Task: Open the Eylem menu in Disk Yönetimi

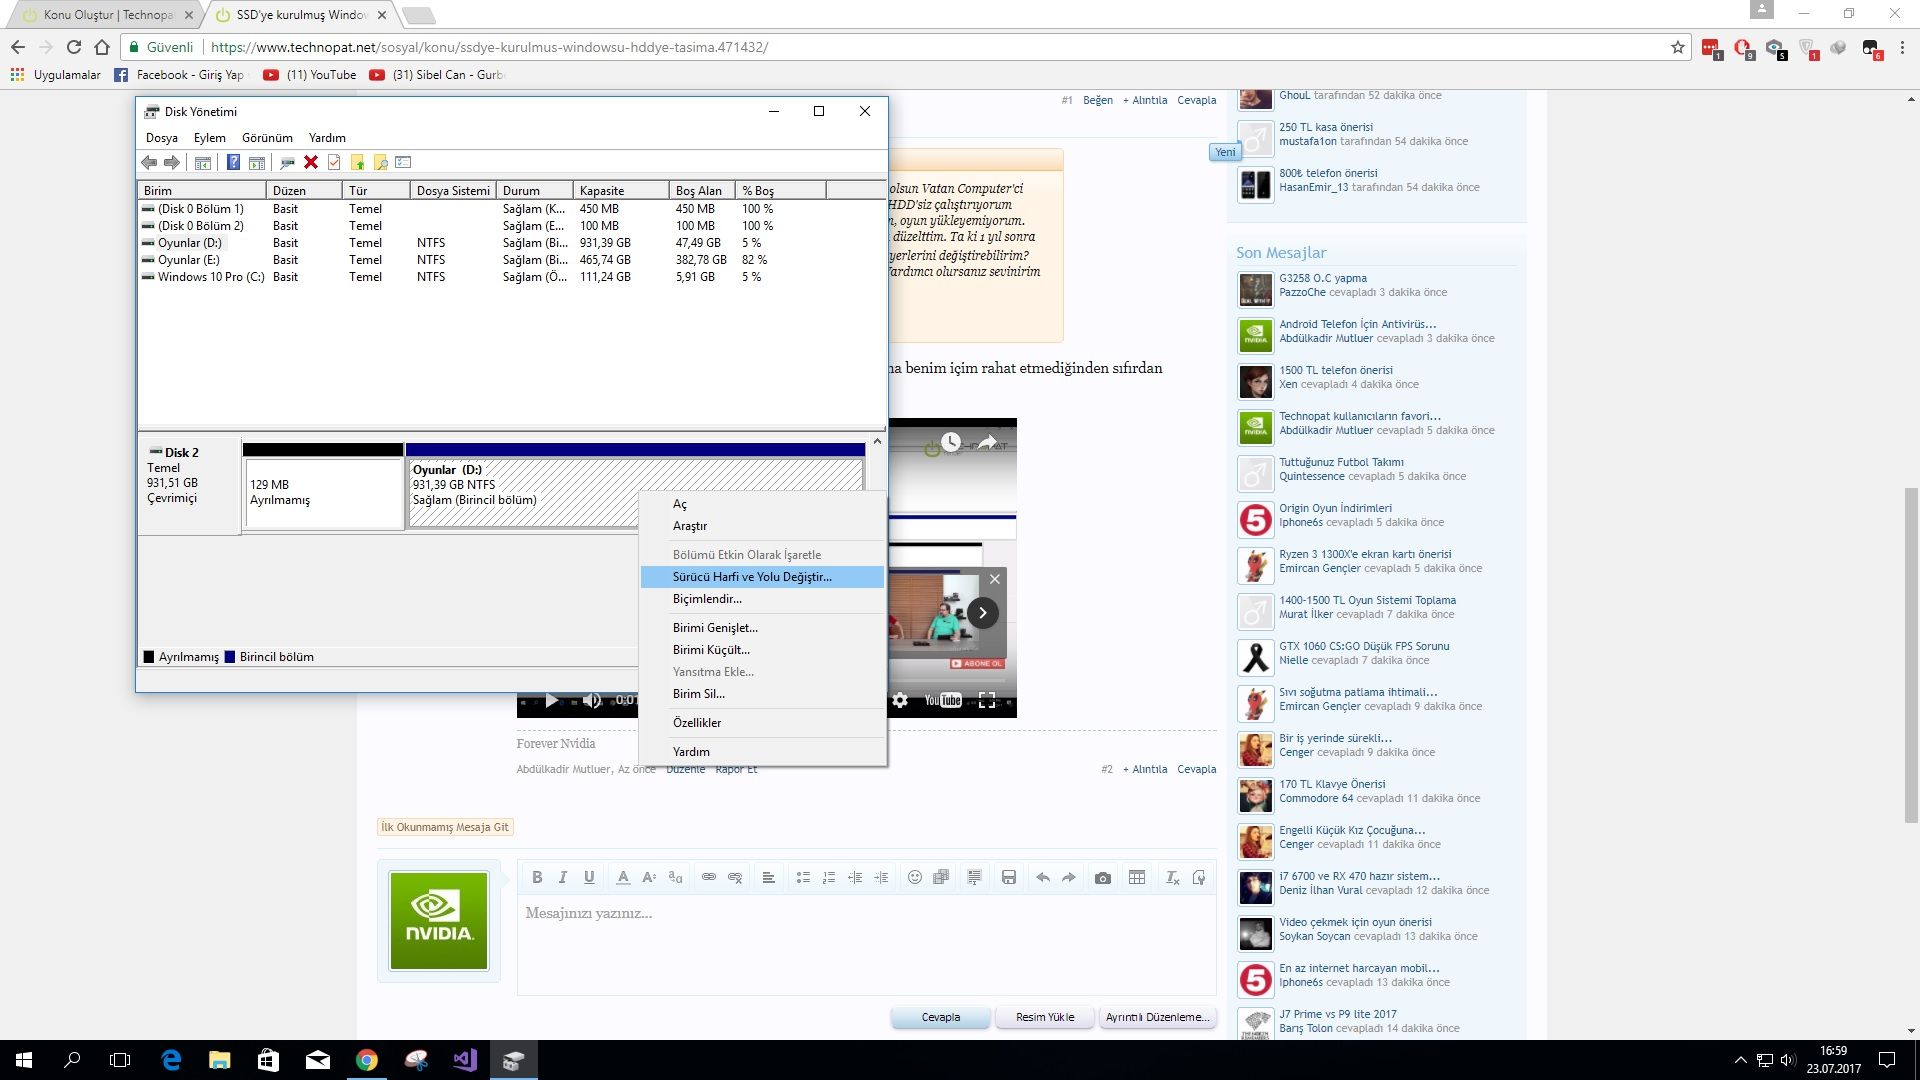Action: click(x=209, y=138)
